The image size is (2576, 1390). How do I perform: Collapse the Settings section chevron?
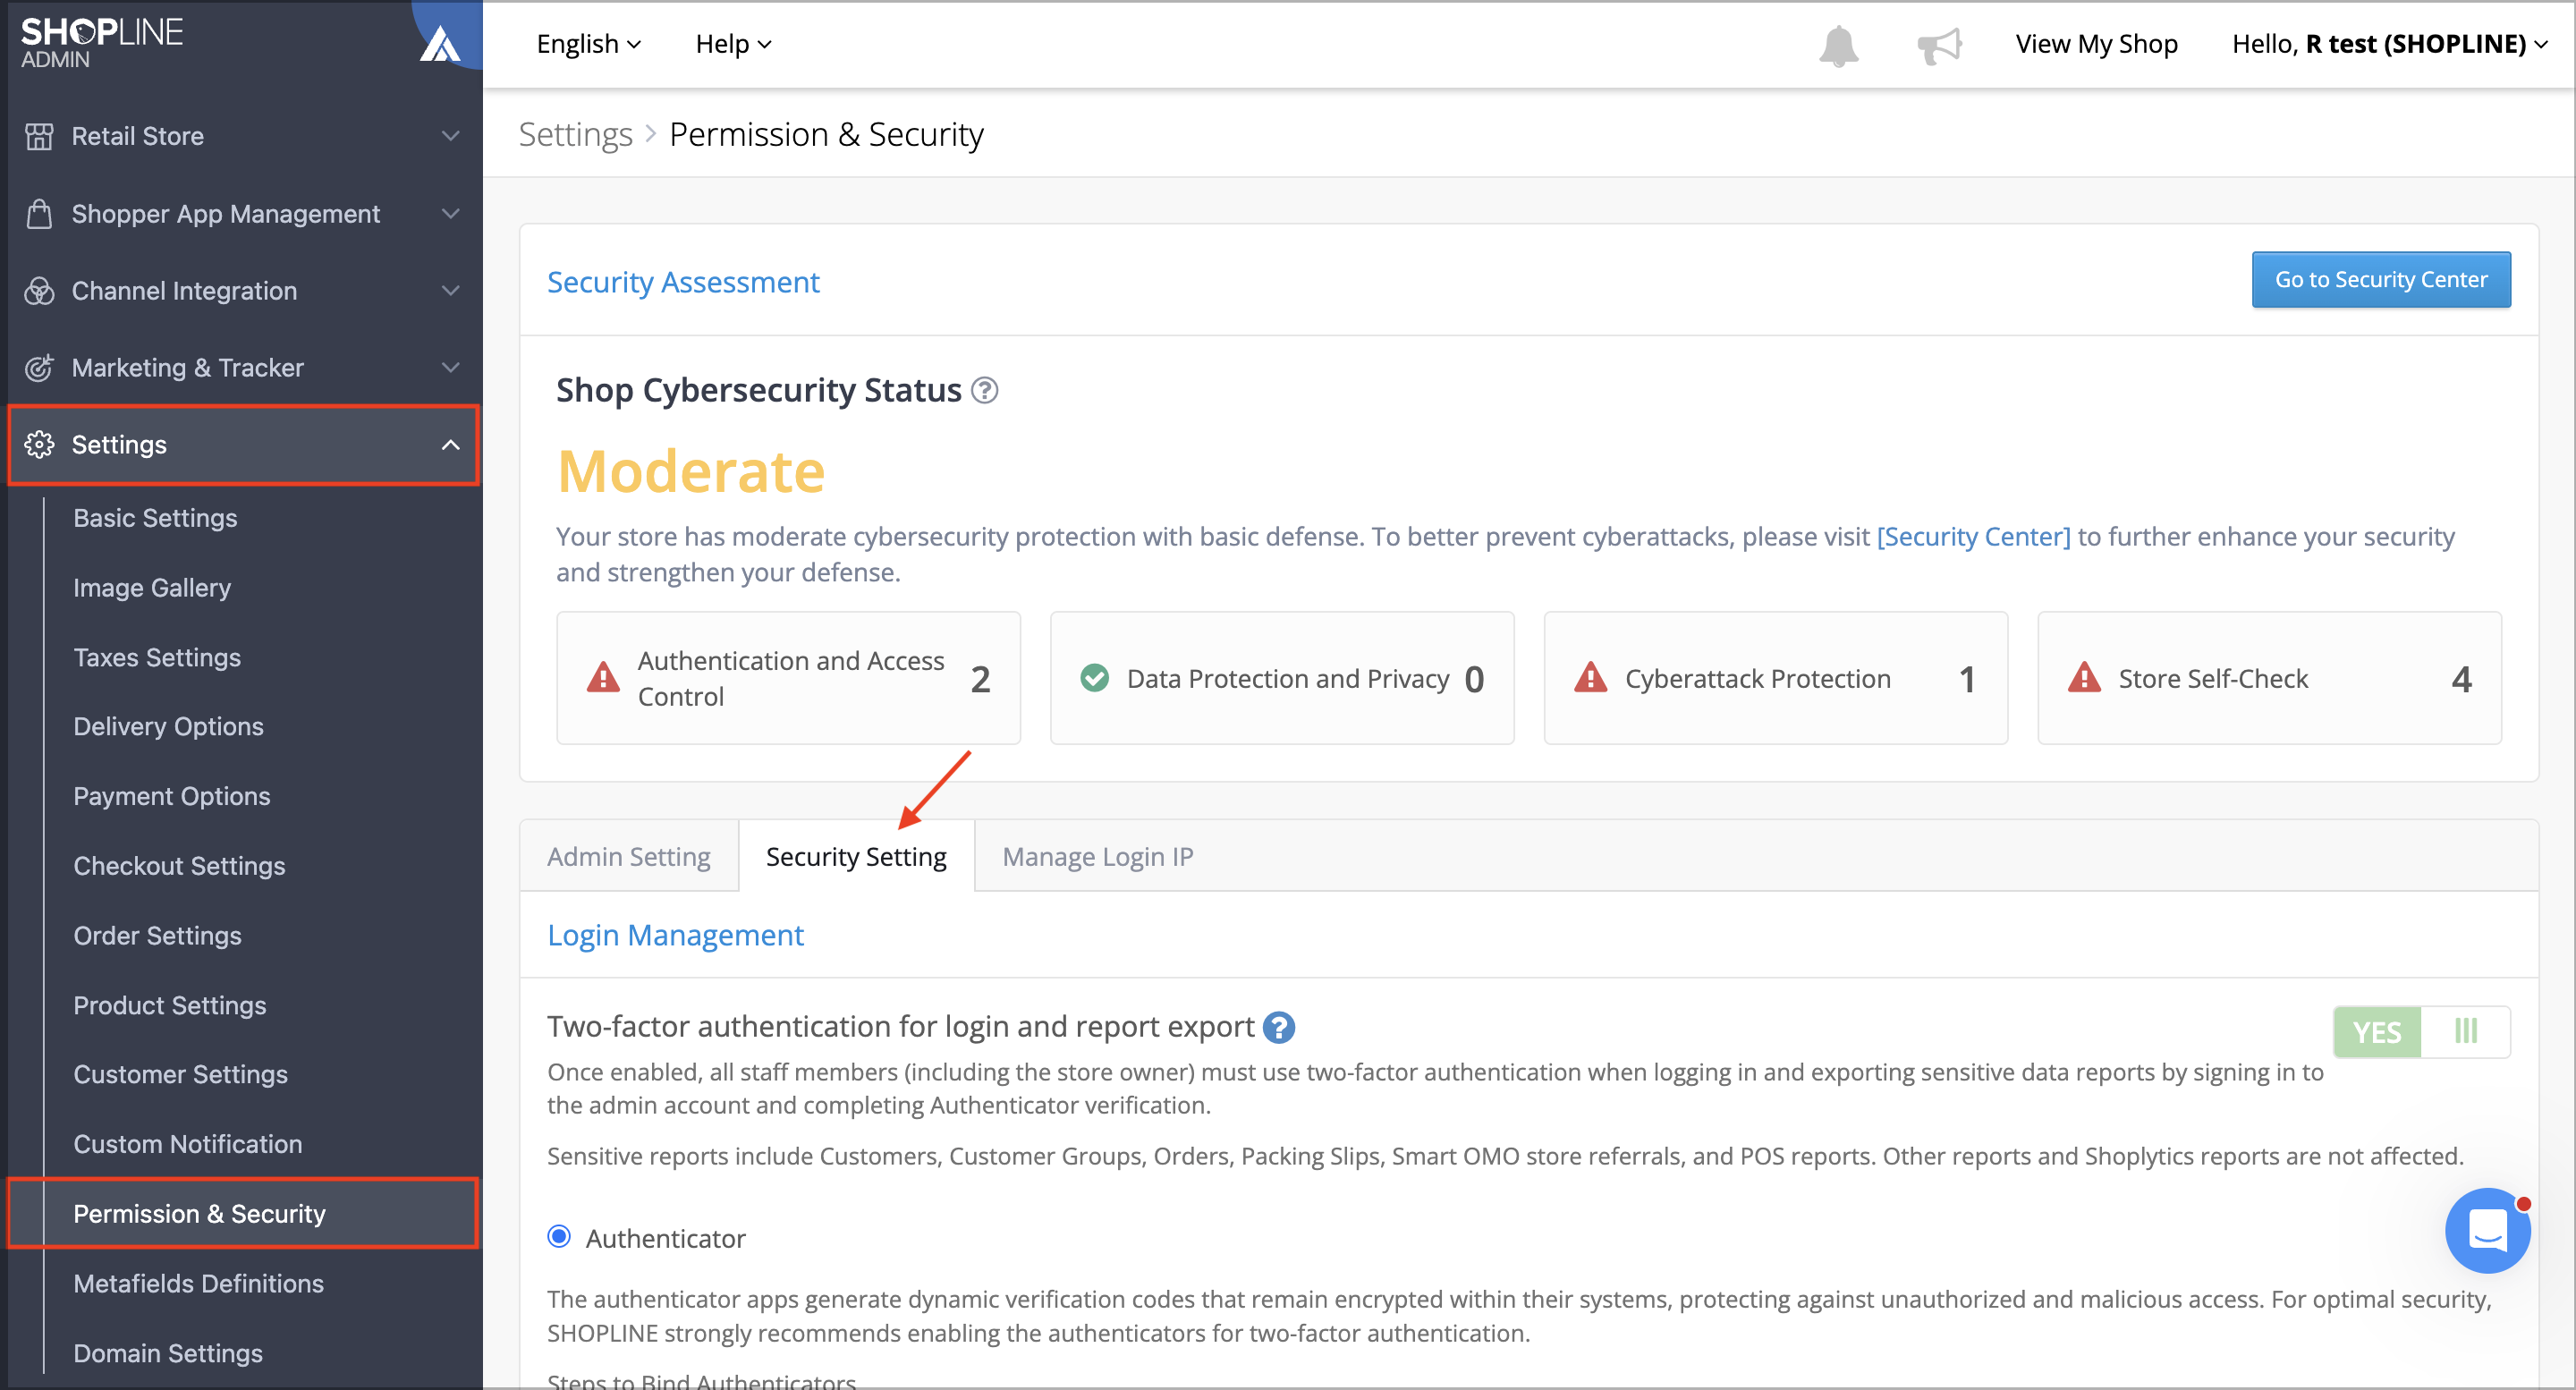point(451,445)
